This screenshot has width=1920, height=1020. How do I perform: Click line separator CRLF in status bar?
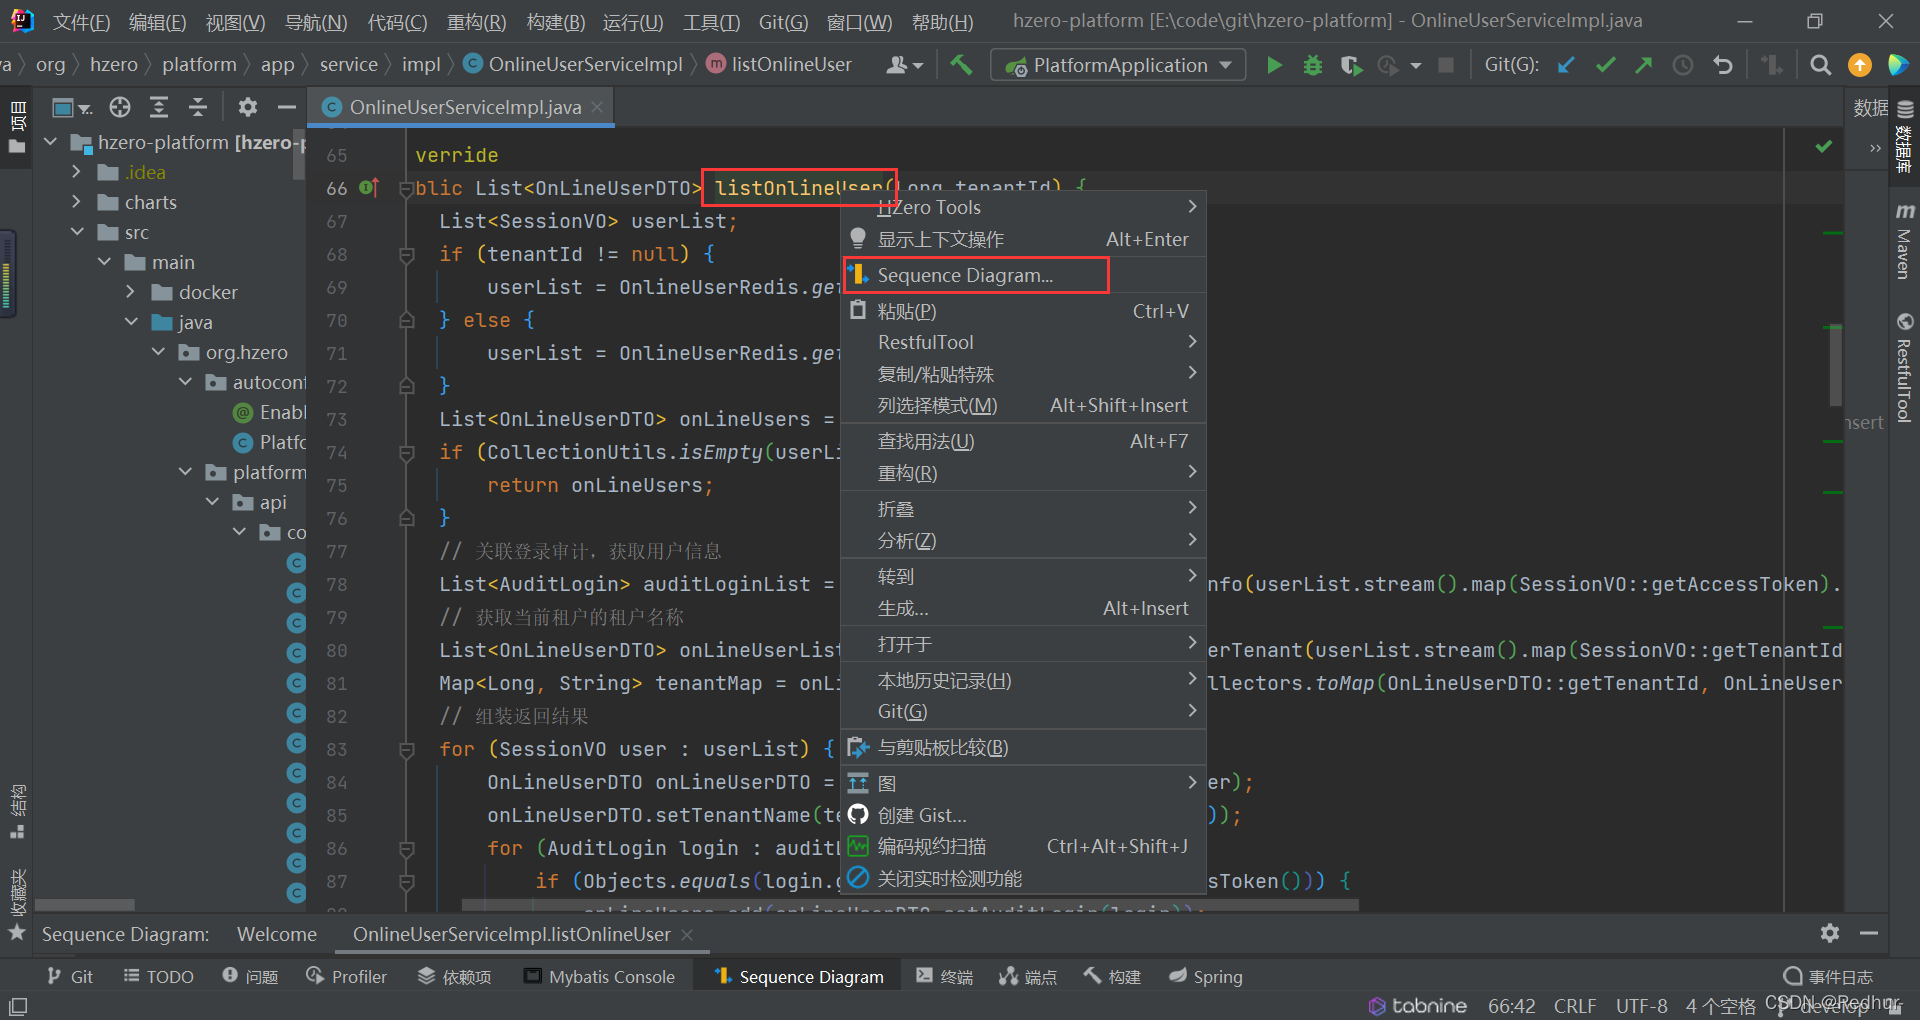pyautogui.click(x=1575, y=1005)
